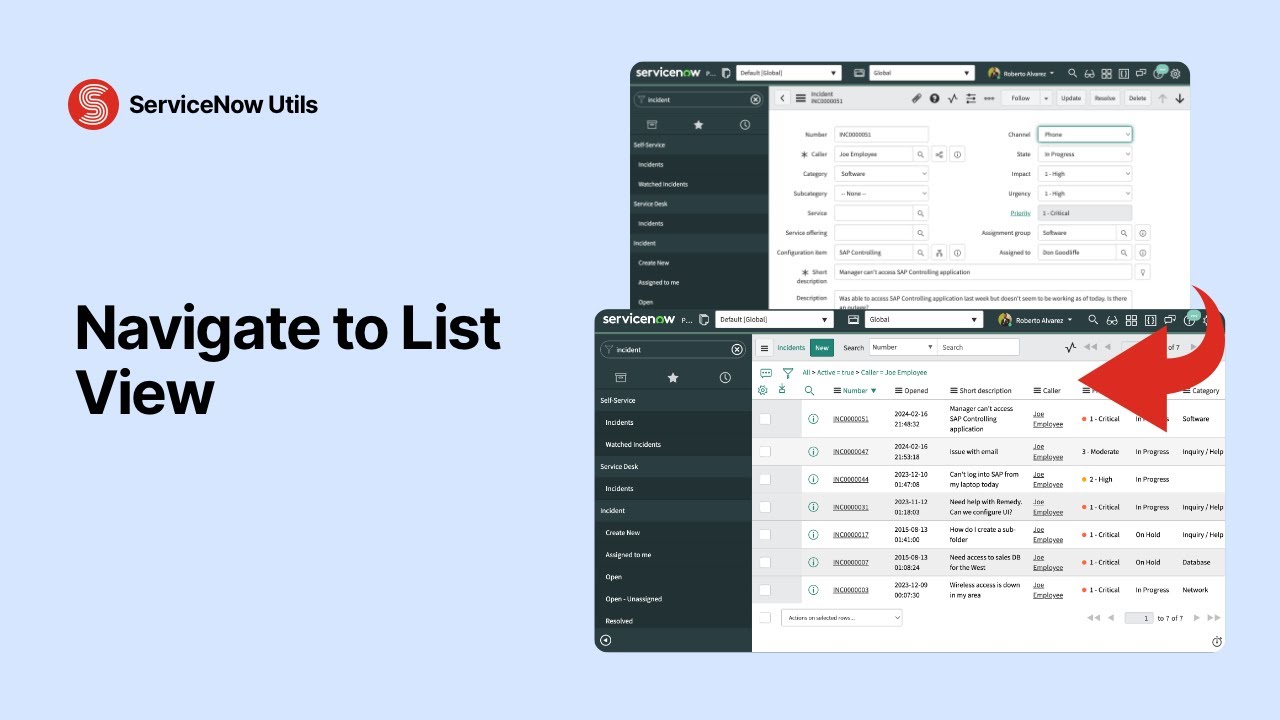The image size is (1280, 720).
Task: Select checkbox for INC0000044 row
Action: click(x=765, y=479)
